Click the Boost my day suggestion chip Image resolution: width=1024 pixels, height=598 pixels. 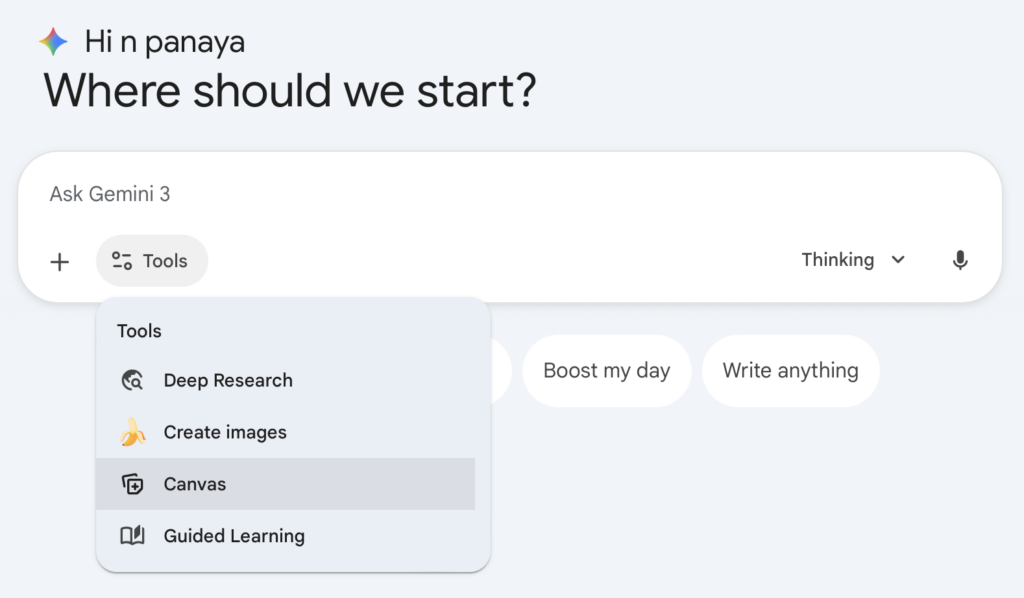click(x=606, y=370)
